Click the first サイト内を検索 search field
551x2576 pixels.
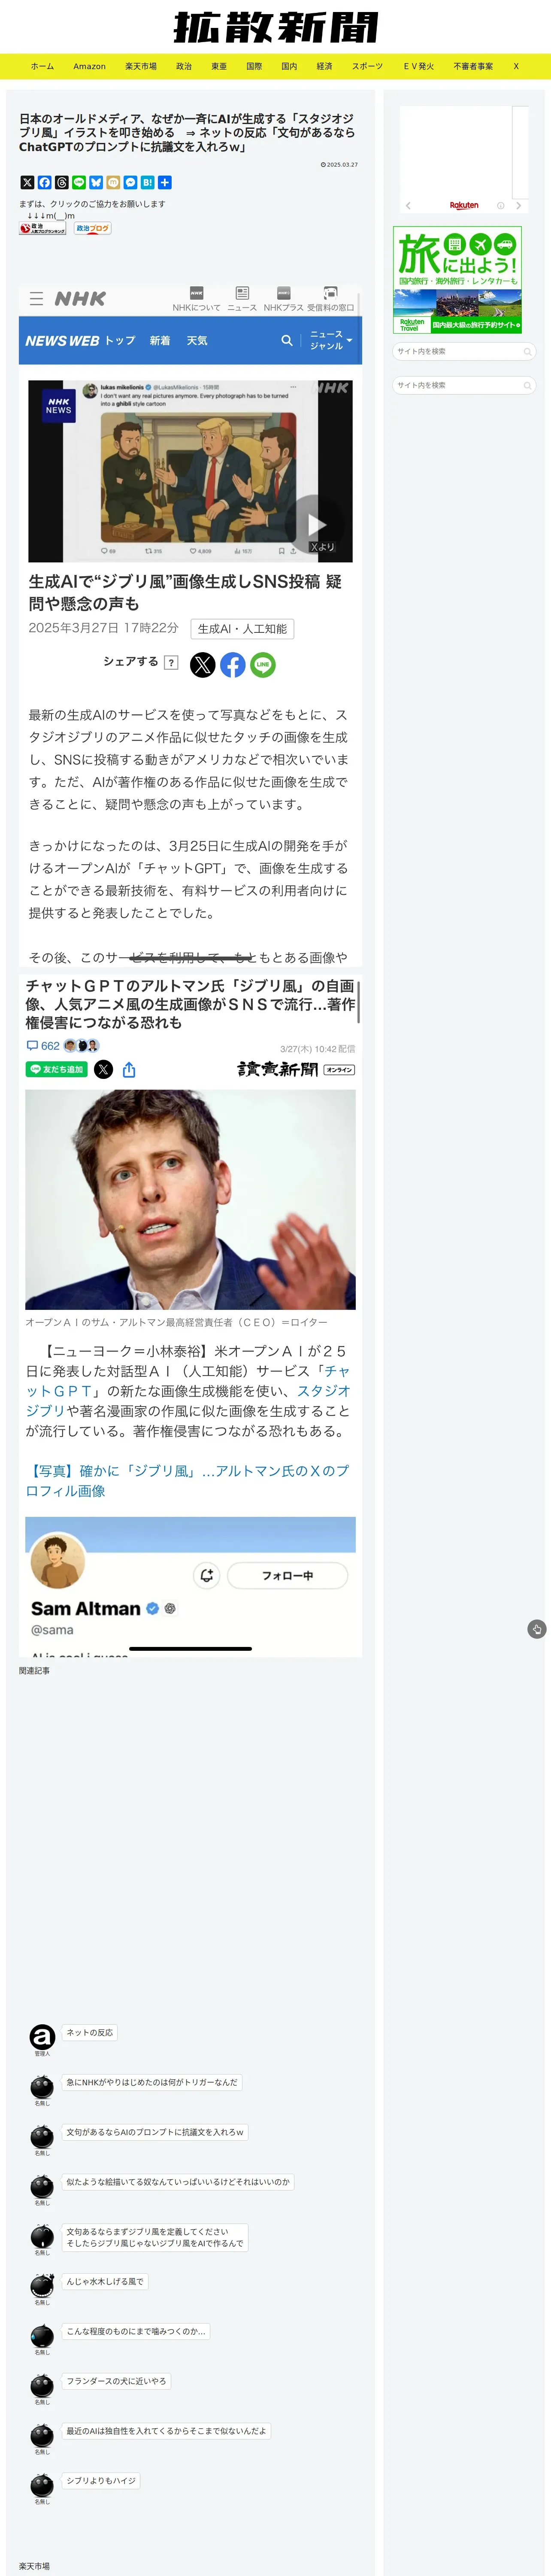(464, 351)
